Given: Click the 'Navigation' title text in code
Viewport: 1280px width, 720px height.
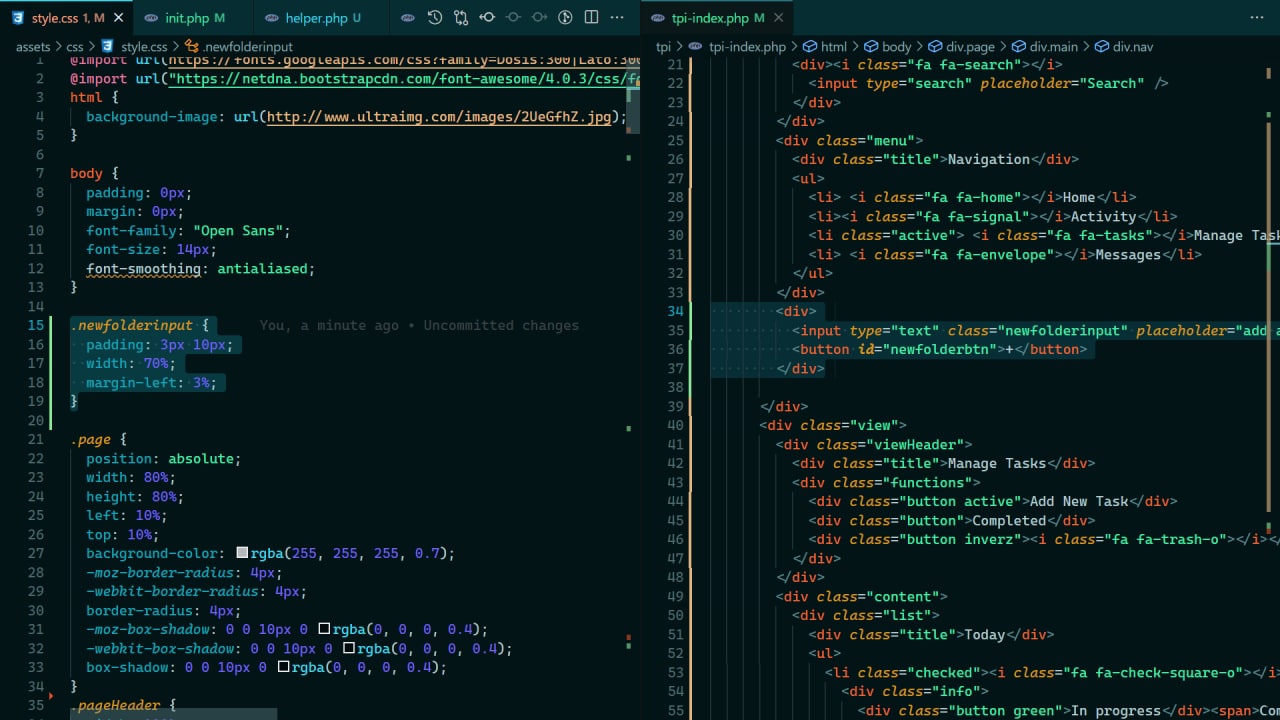Looking at the screenshot, I should click(x=988, y=159).
